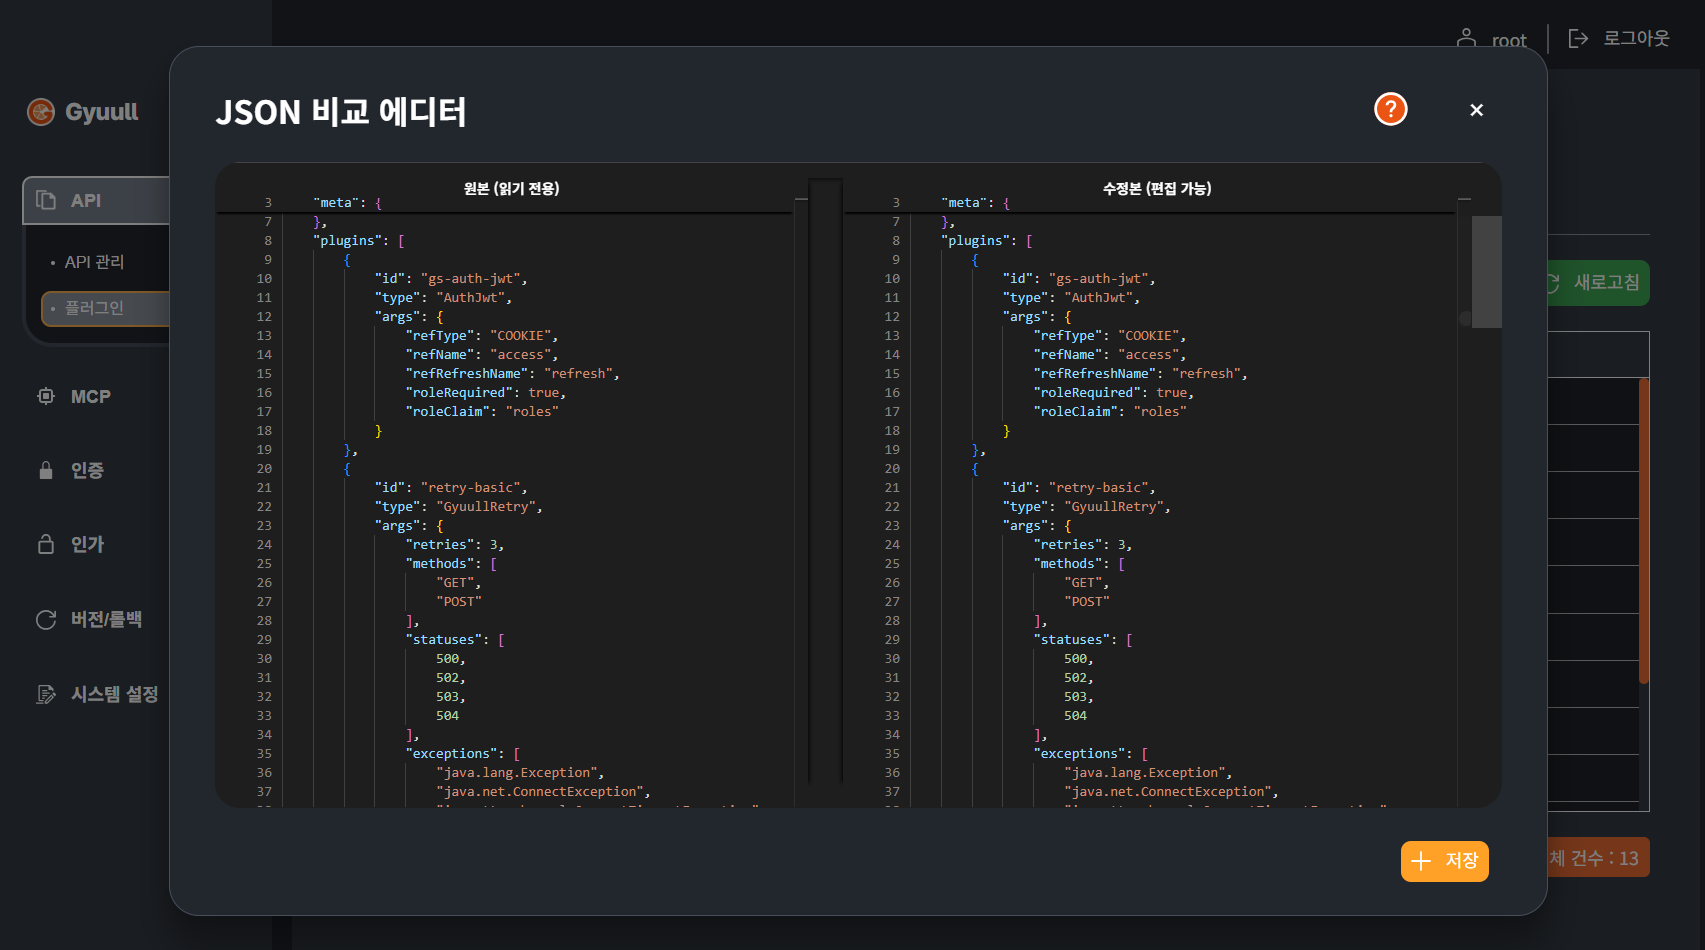Click the 버전/롤백 rotate icon
1705x950 pixels.
tap(46, 619)
